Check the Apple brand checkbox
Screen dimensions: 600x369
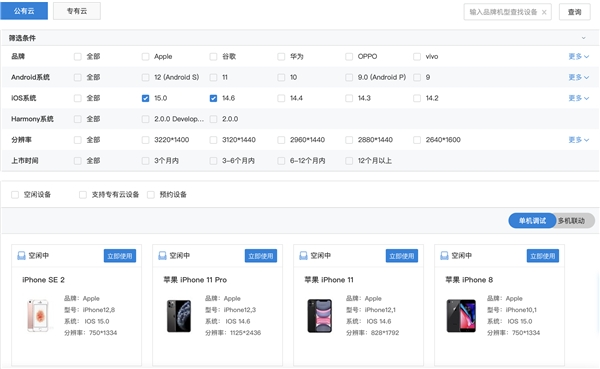145,57
